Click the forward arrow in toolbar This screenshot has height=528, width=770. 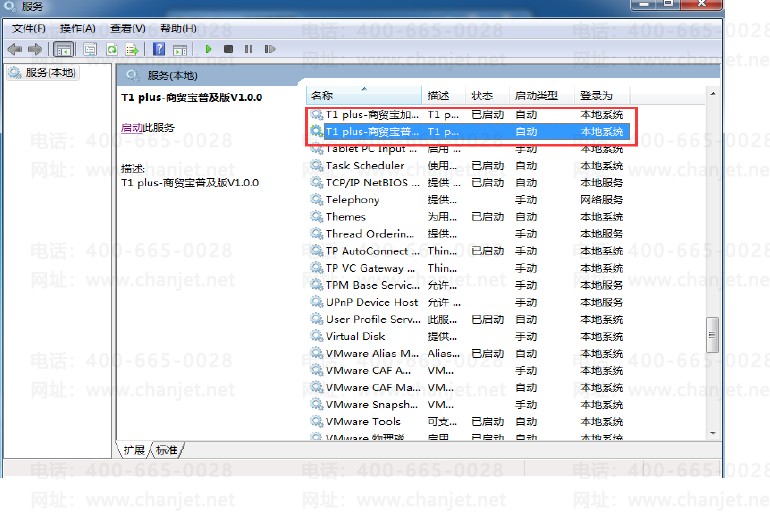pos(35,49)
